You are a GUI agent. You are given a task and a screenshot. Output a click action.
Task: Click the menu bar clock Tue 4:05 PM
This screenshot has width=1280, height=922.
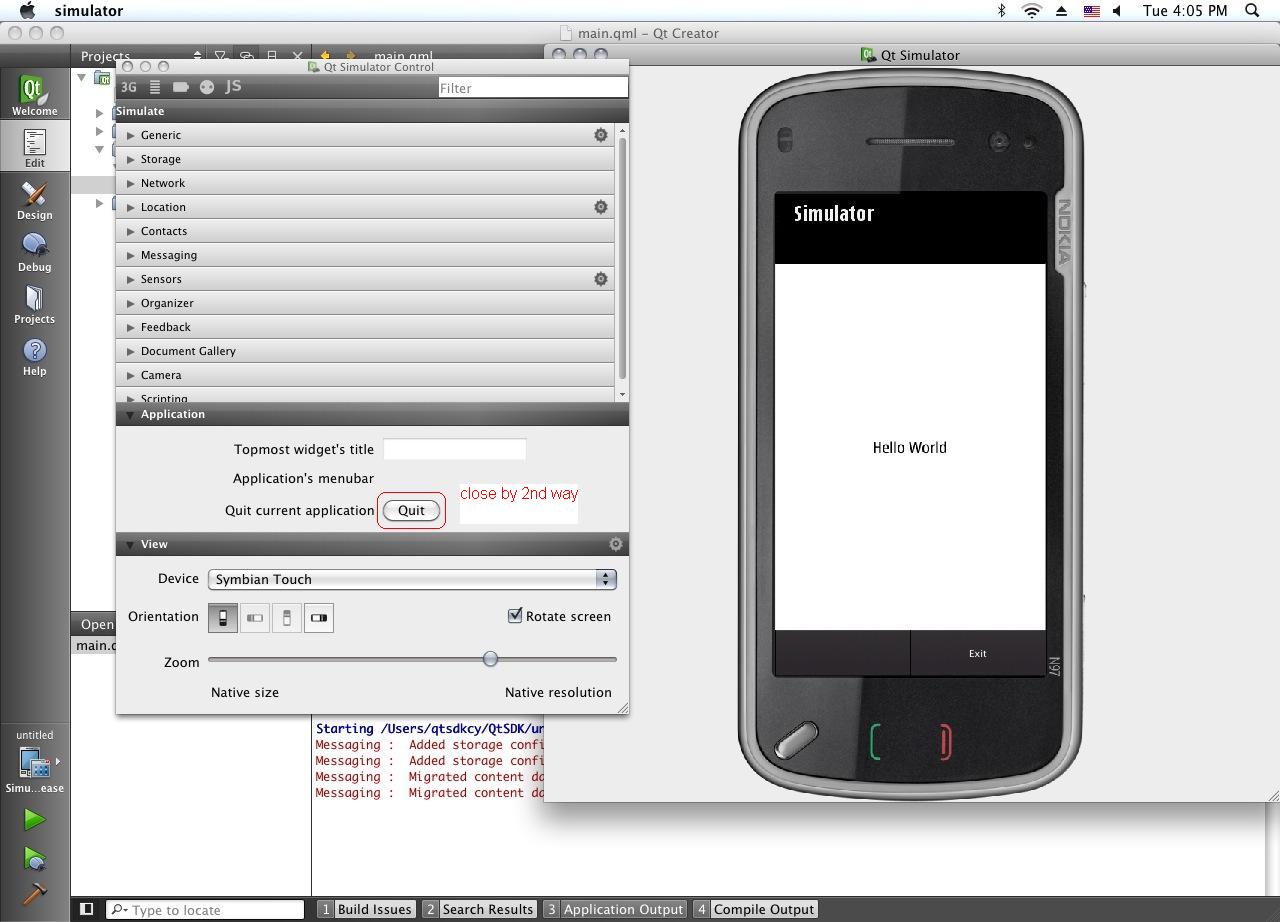pyautogui.click(x=1185, y=11)
